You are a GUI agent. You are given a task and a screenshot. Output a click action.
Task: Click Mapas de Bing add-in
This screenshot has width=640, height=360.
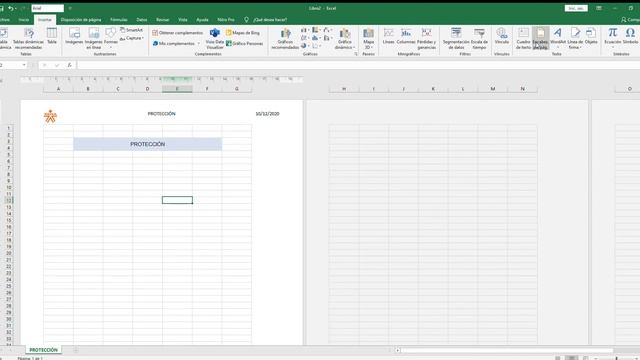[243, 33]
